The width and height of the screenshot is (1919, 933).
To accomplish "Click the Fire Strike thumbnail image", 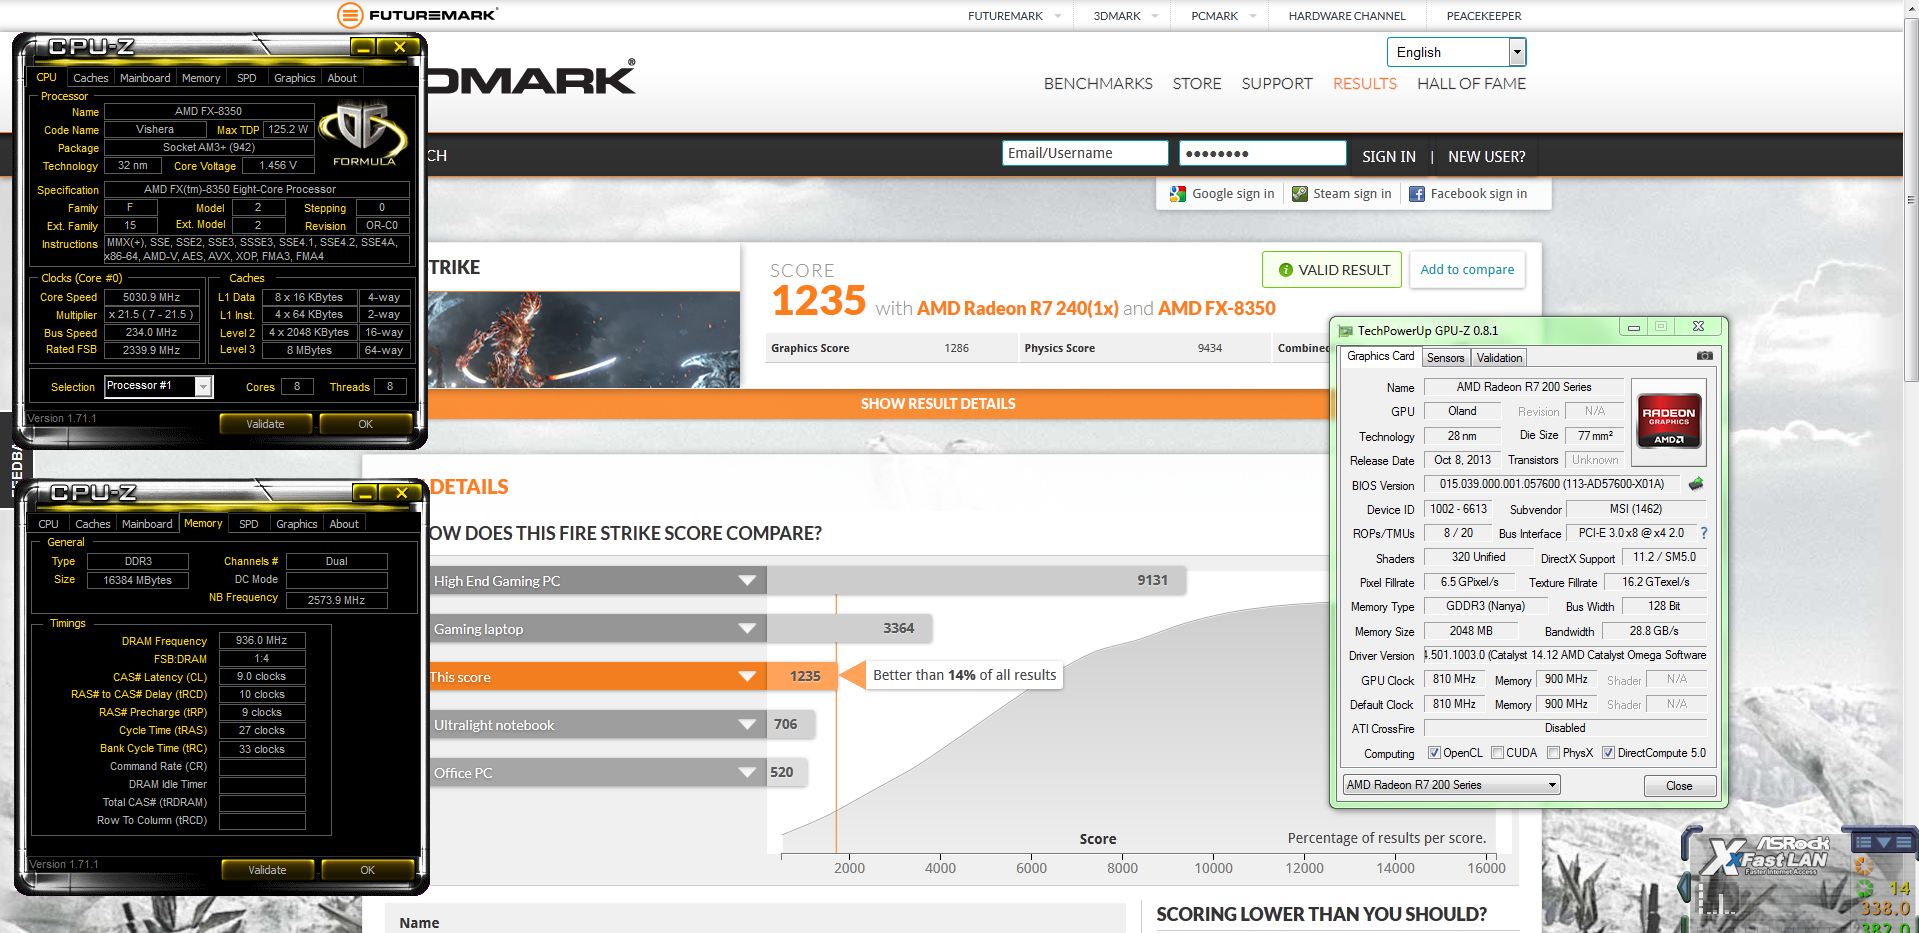I will pos(583,339).
